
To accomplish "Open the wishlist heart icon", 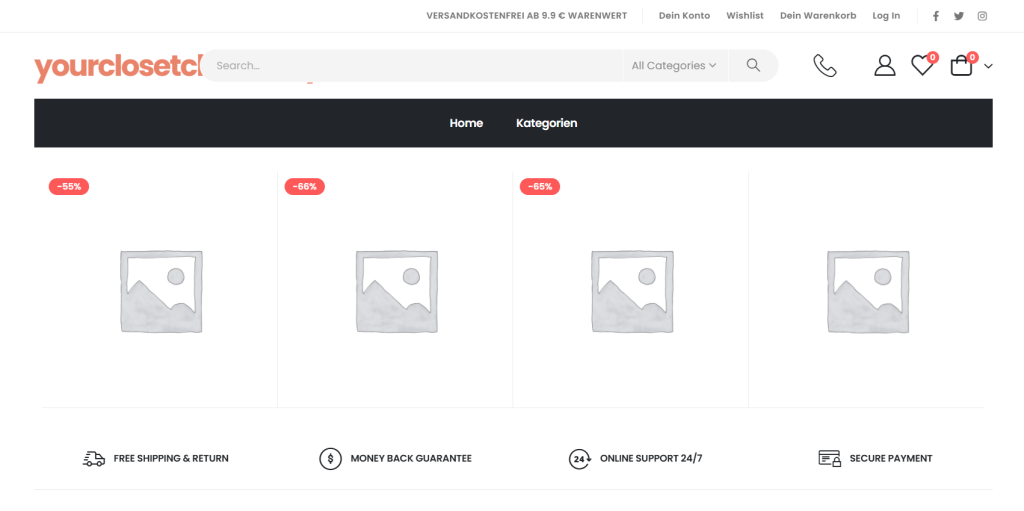I will (x=921, y=66).
